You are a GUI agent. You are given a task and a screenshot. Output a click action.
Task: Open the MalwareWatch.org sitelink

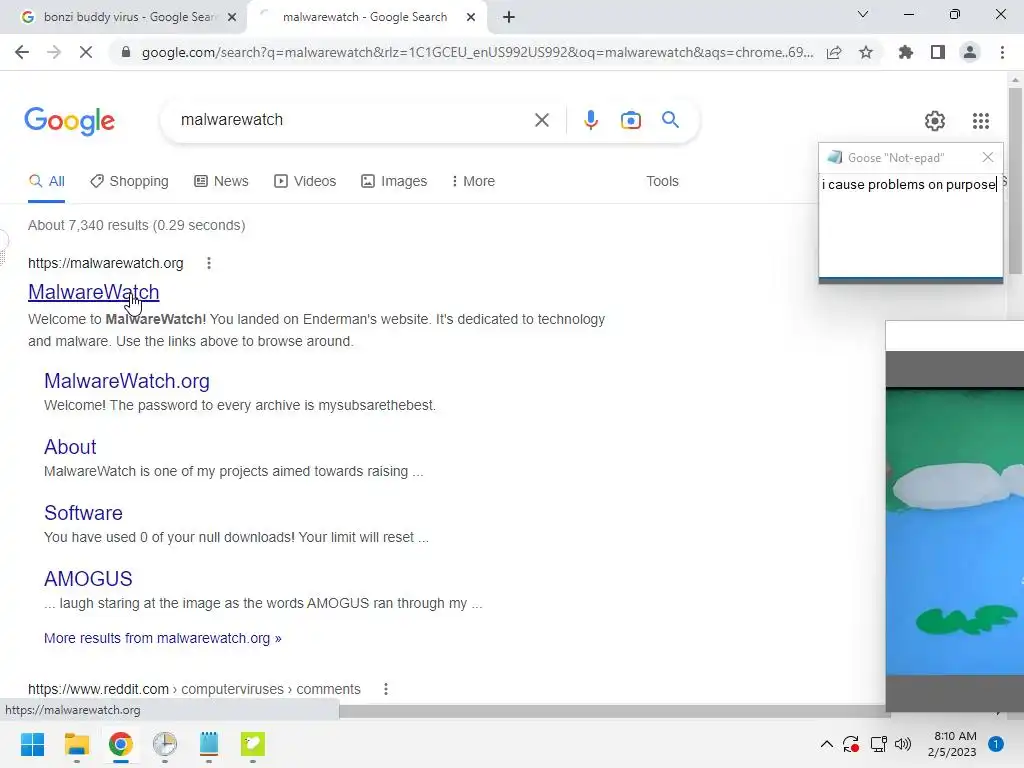click(127, 381)
